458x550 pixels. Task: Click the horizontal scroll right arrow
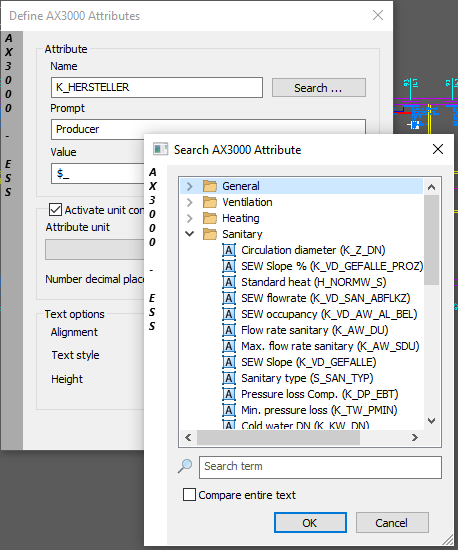click(x=415, y=437)
